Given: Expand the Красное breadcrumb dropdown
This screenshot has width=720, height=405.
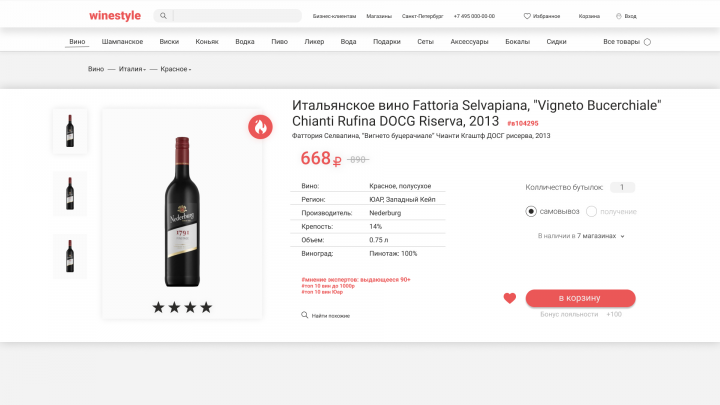Looking at the screenshot, I should [176, 69].
